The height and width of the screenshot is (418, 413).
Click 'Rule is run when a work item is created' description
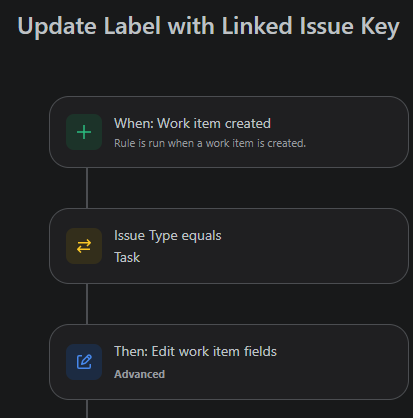210,143
